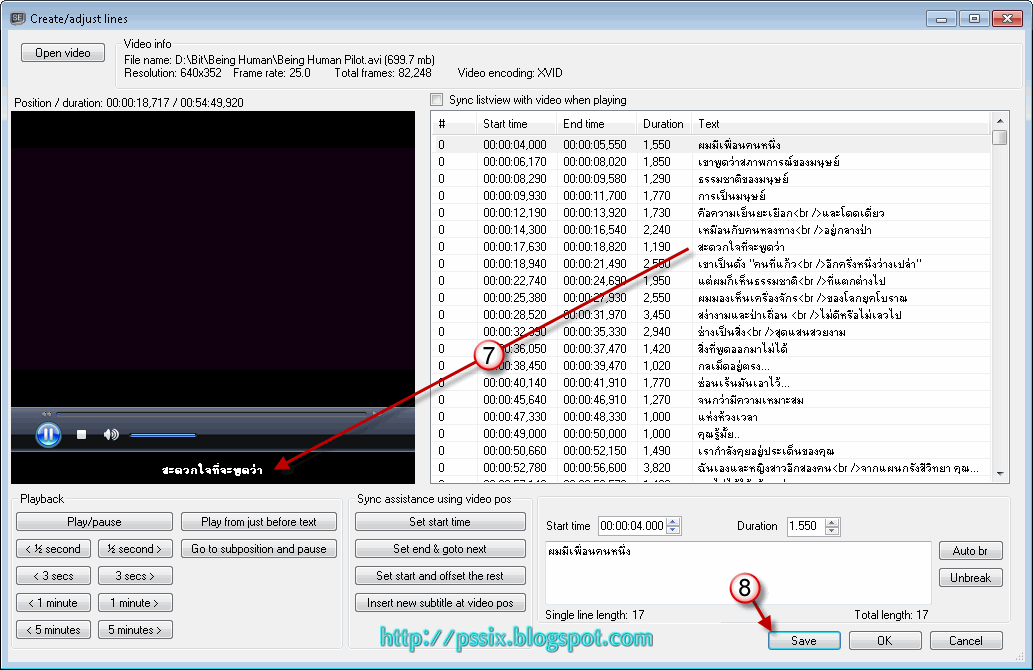Select subtitle row starting 00:00:22,740
The width and height of the screenshot is (1033, 670).
712,281
